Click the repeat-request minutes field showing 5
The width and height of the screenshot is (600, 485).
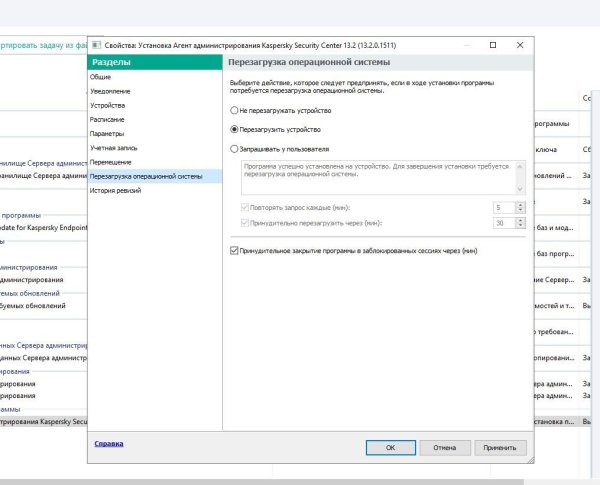tap(504, 207)
